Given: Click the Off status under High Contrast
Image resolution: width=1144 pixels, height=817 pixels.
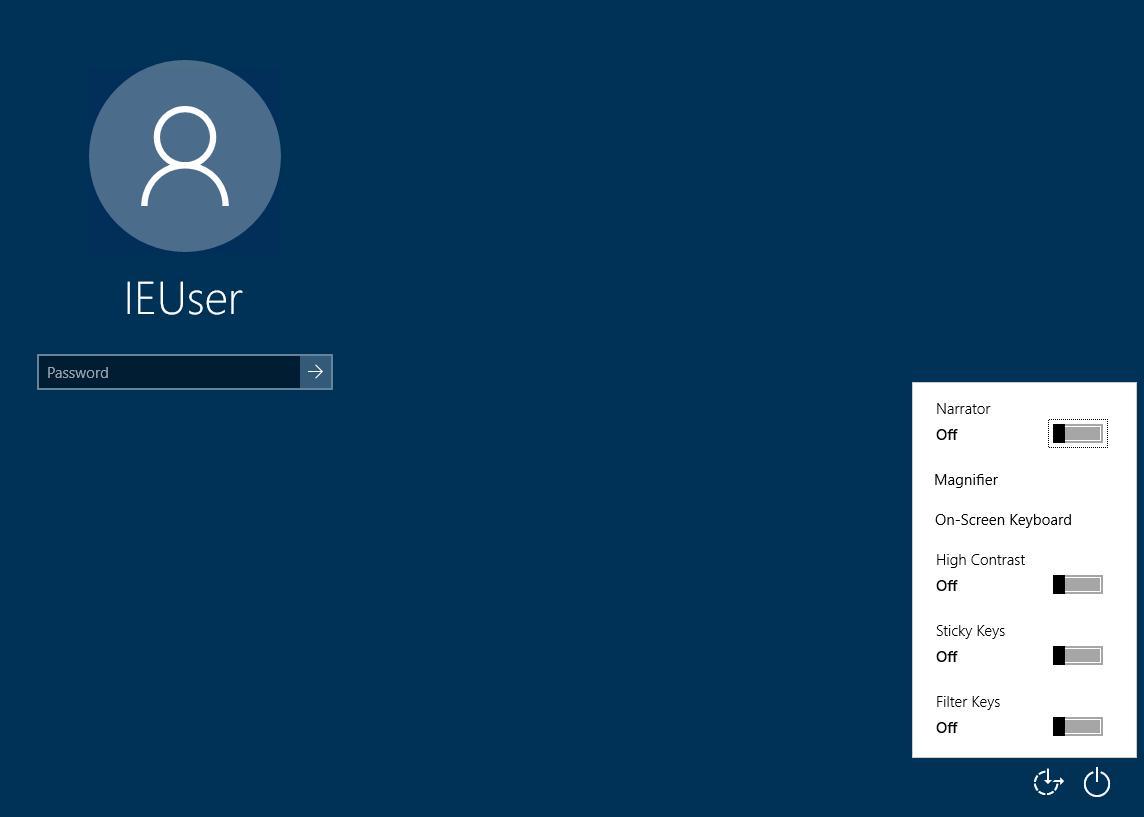Looking at the screenshot, I should click(947, 586).
